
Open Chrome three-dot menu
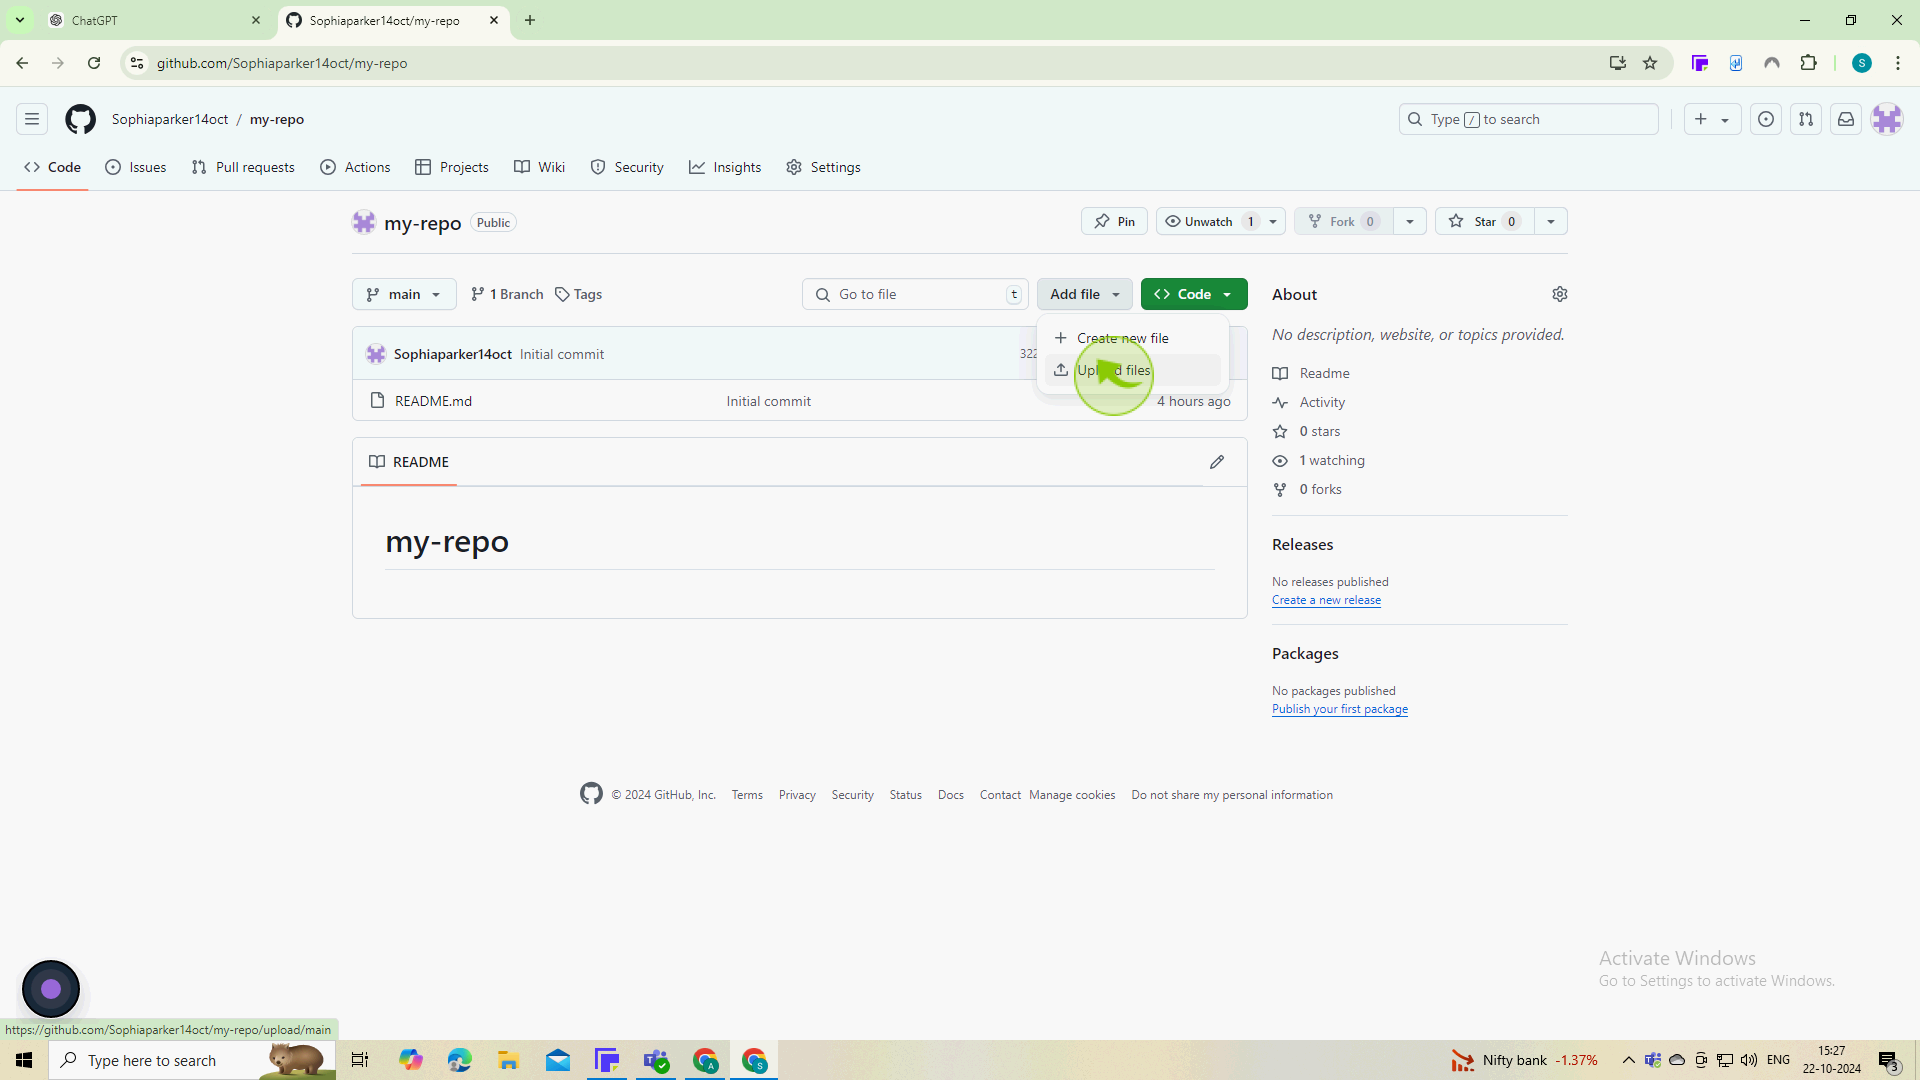tap(1898, 63)
